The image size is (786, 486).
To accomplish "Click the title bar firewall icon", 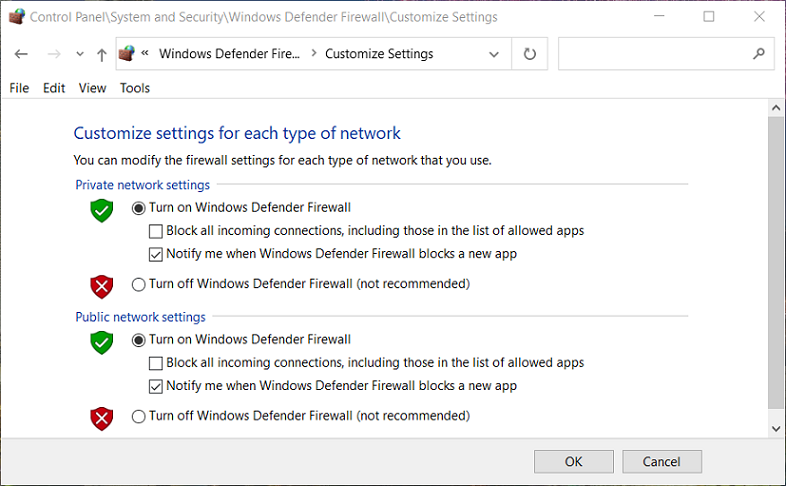I will (17, 17).
